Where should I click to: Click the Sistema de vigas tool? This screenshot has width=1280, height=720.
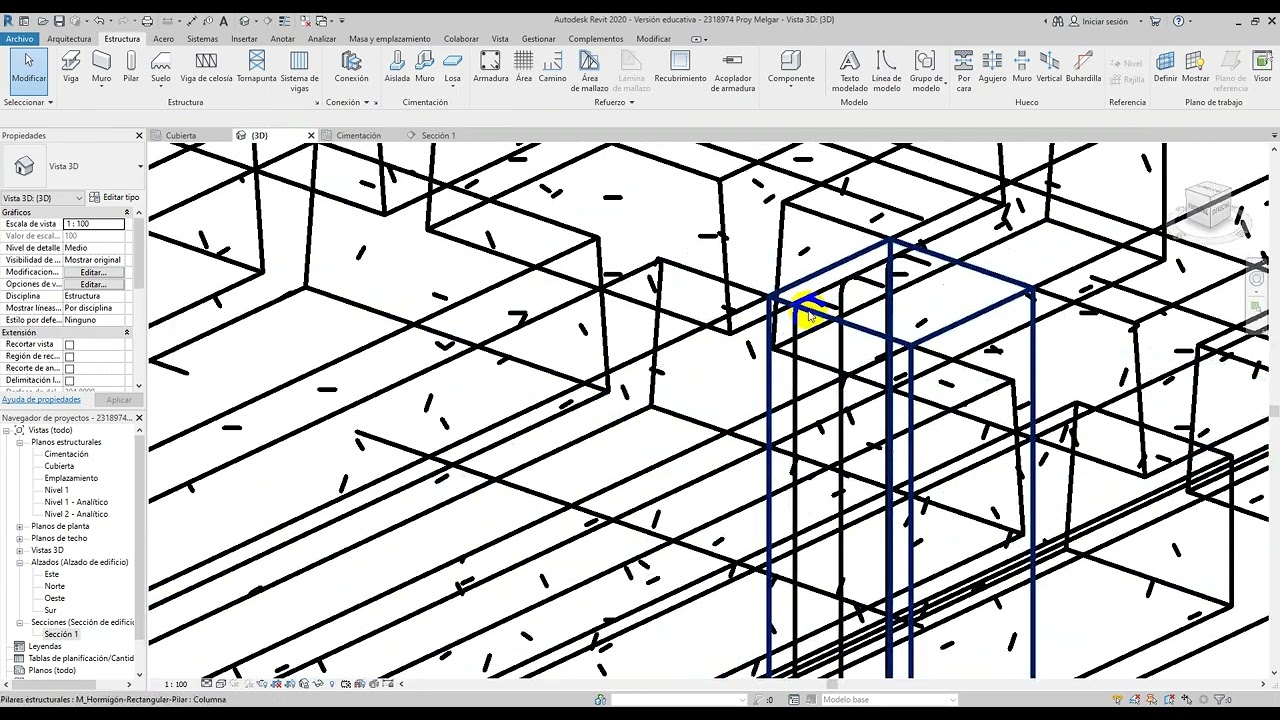[x=299, y=71]
